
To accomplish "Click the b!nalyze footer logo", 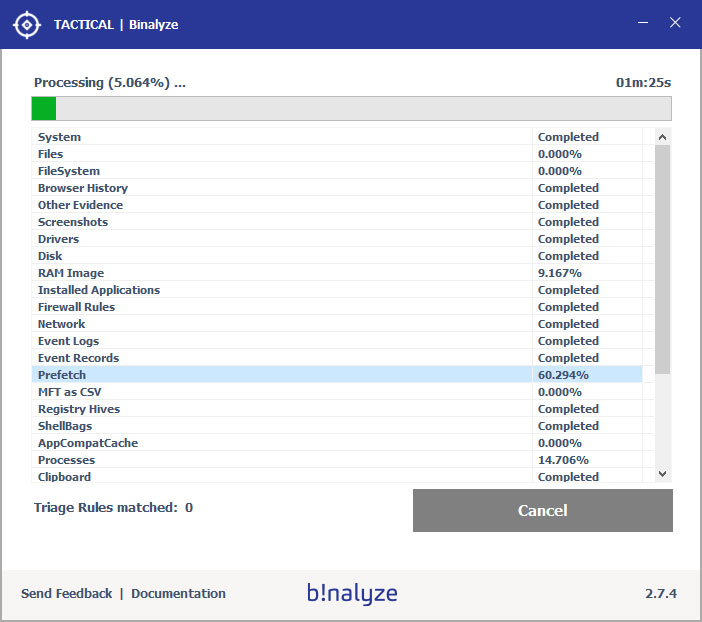I will [x=352, y=593].
